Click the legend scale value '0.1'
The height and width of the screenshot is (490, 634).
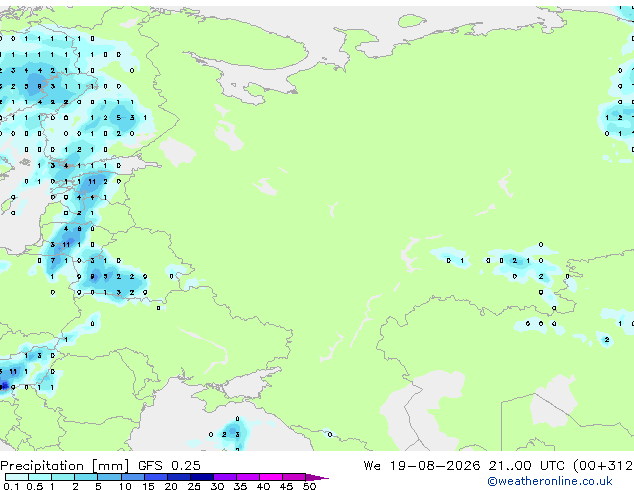click(11, 486)
